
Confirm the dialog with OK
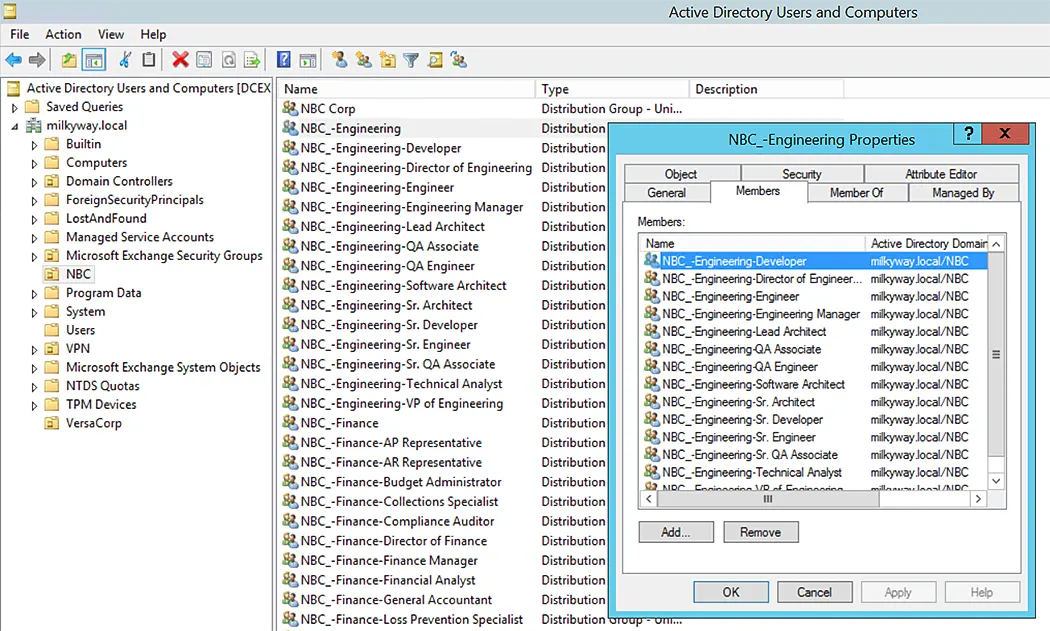click(731, 592)
